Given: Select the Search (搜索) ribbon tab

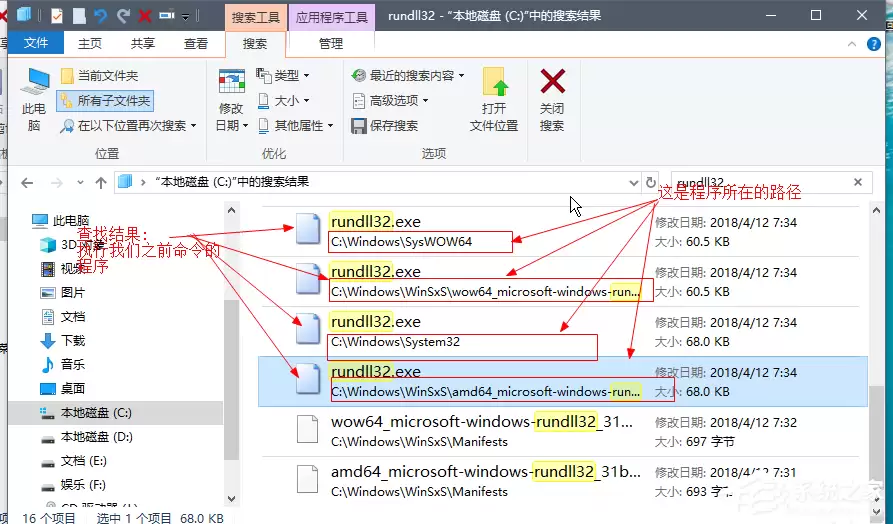Looking at the screenshot, I should point(255,44).
